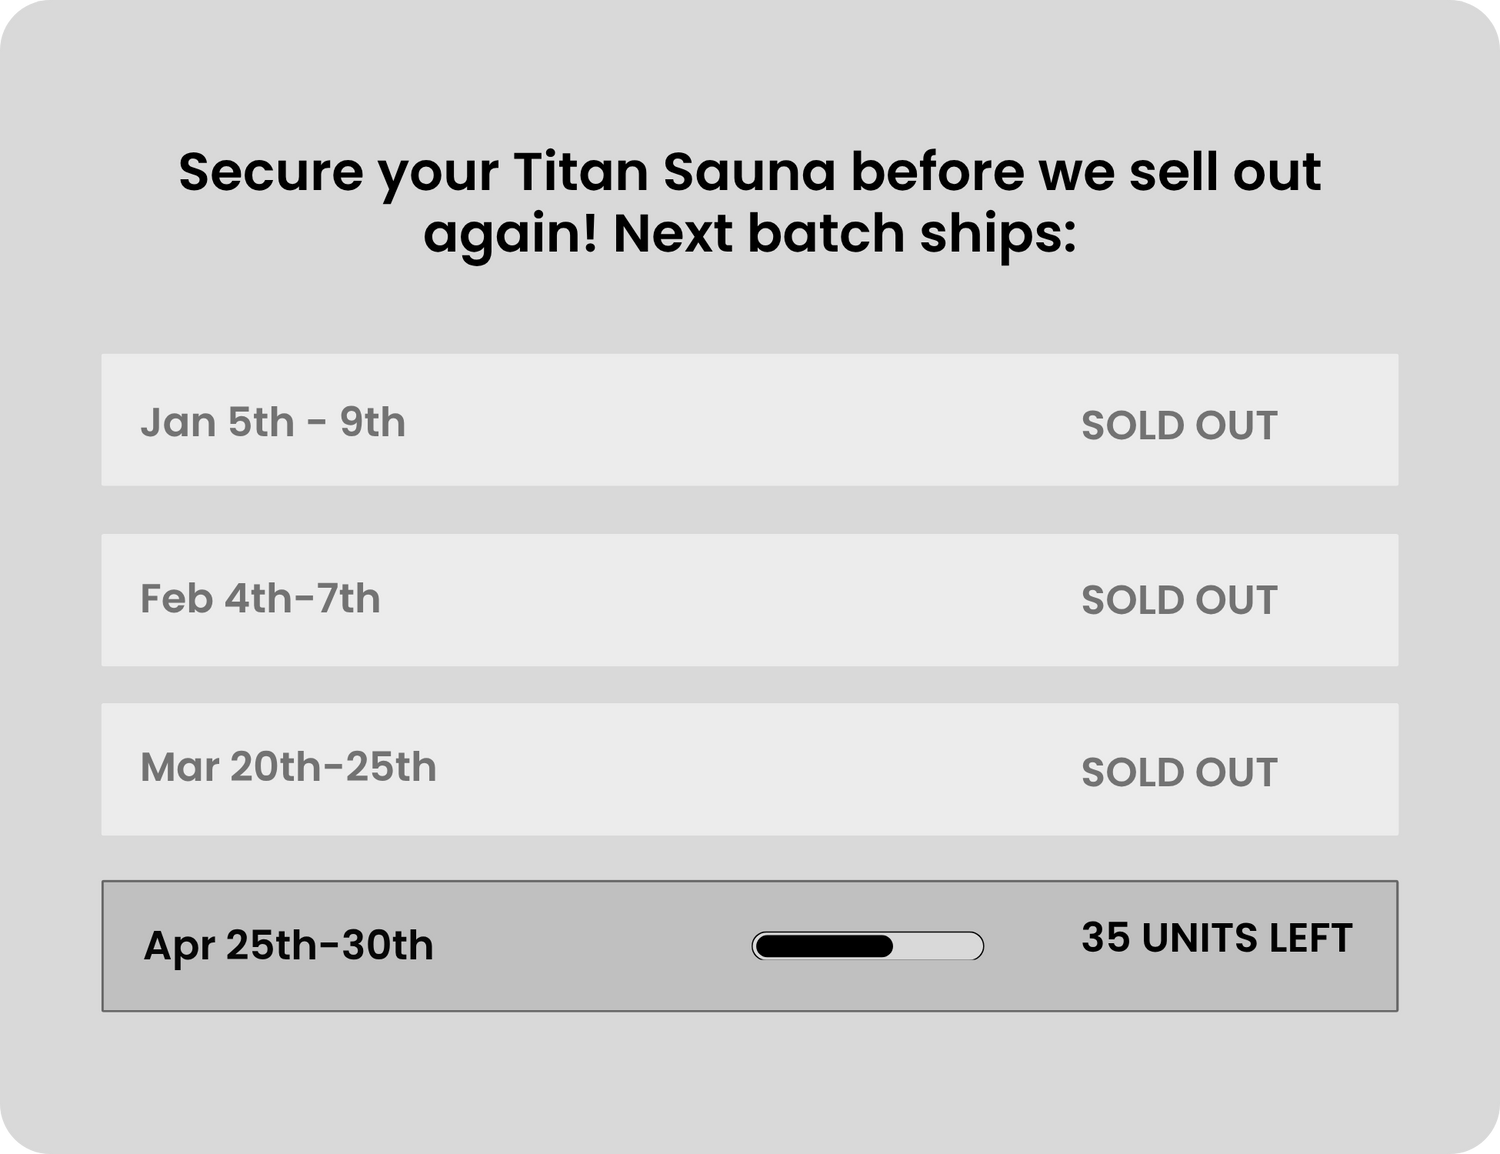The height and width of the screenshot is (1154, 1500).
Task: Click the empty portion of progress bar
Action: 938,946
